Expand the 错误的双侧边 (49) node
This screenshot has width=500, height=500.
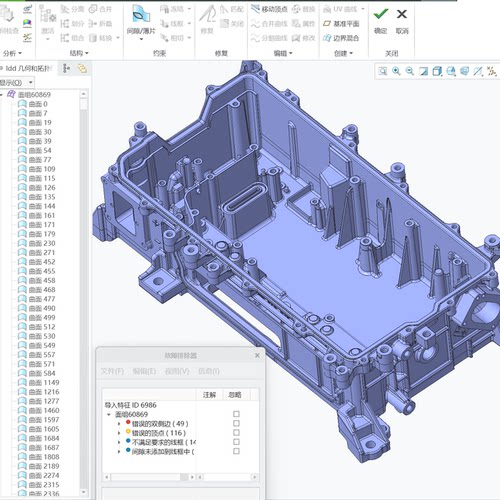tap(119, 424)
